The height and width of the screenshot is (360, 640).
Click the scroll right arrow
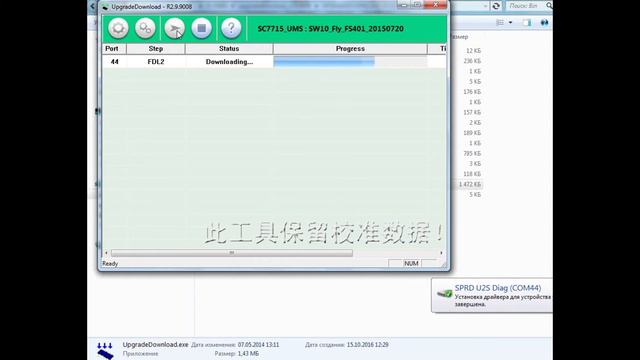pos(441,253)
